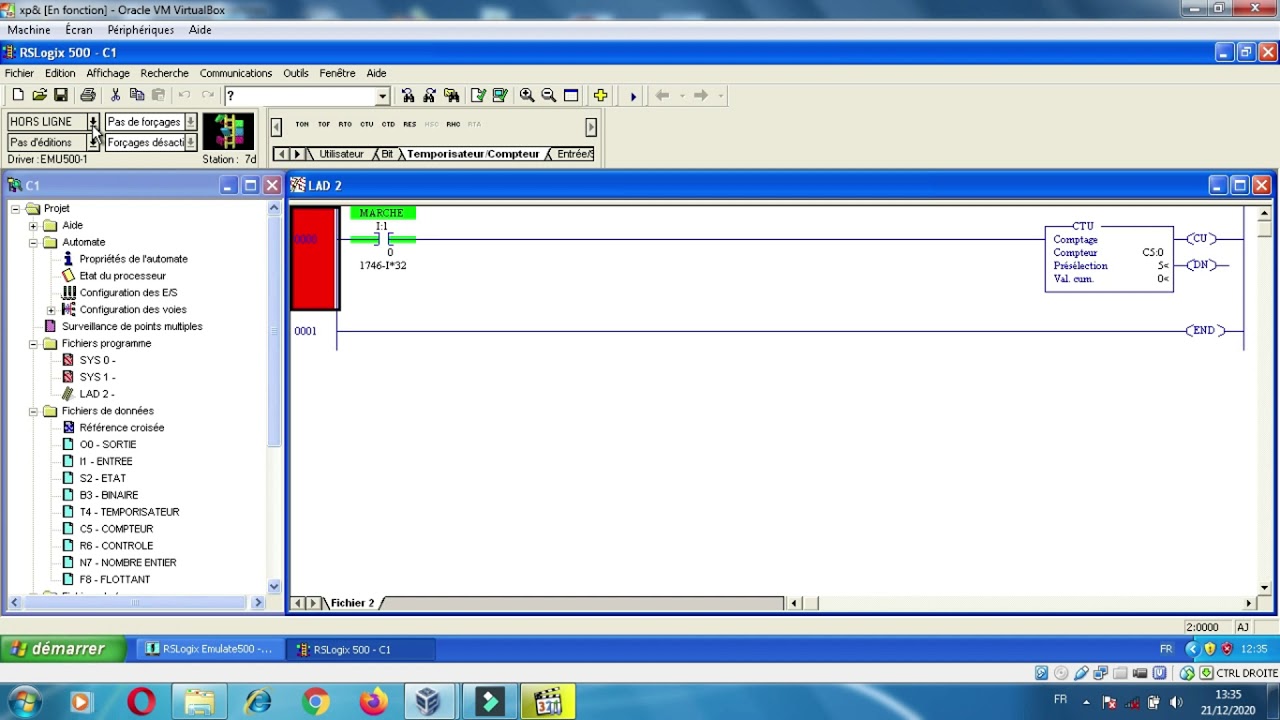This screenshot has height=720, width=1280.
Task: Cut selection using scissors icon
Action: (115, 95)
